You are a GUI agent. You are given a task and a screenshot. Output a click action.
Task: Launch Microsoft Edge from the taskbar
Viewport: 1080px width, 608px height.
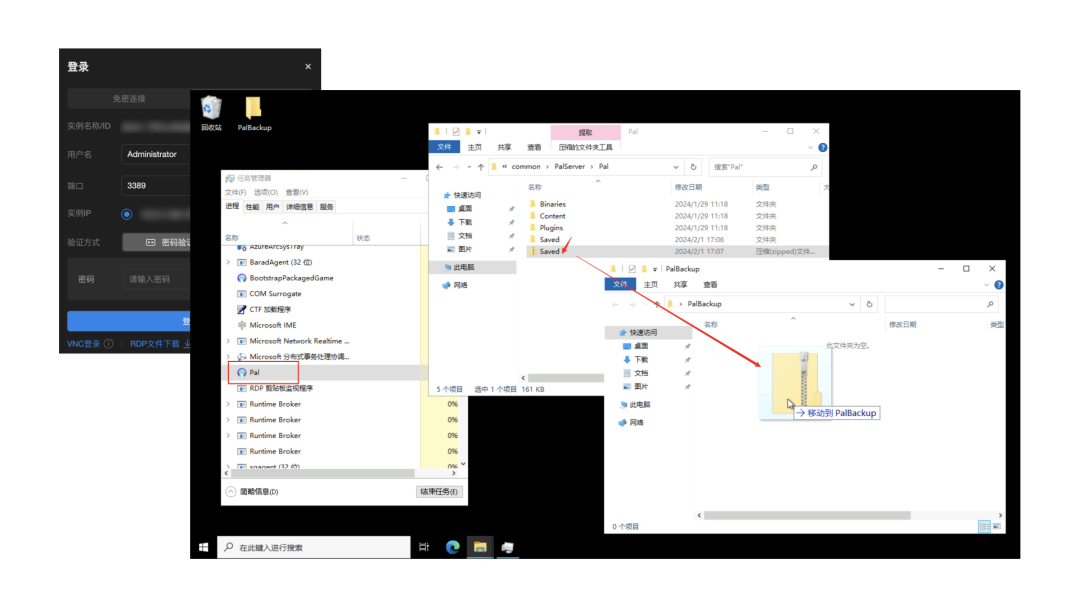point(453,547)
